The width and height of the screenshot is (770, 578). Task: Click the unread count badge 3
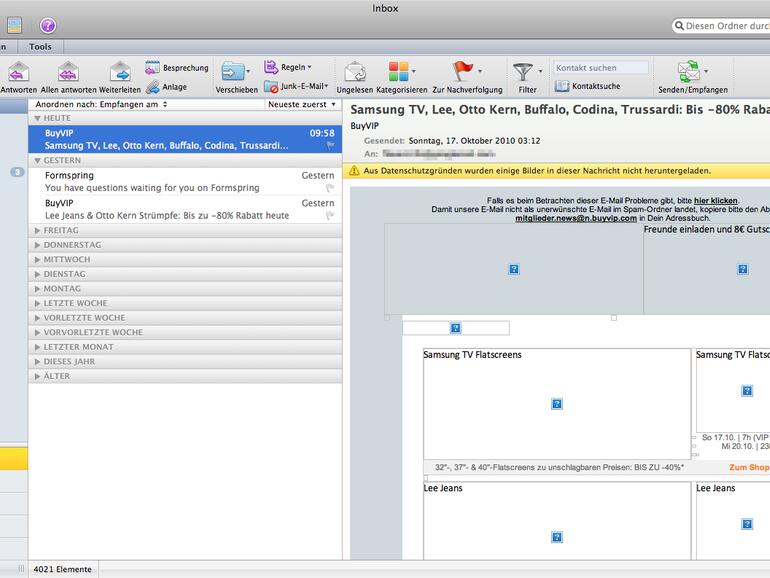click(x=17, y=172)
